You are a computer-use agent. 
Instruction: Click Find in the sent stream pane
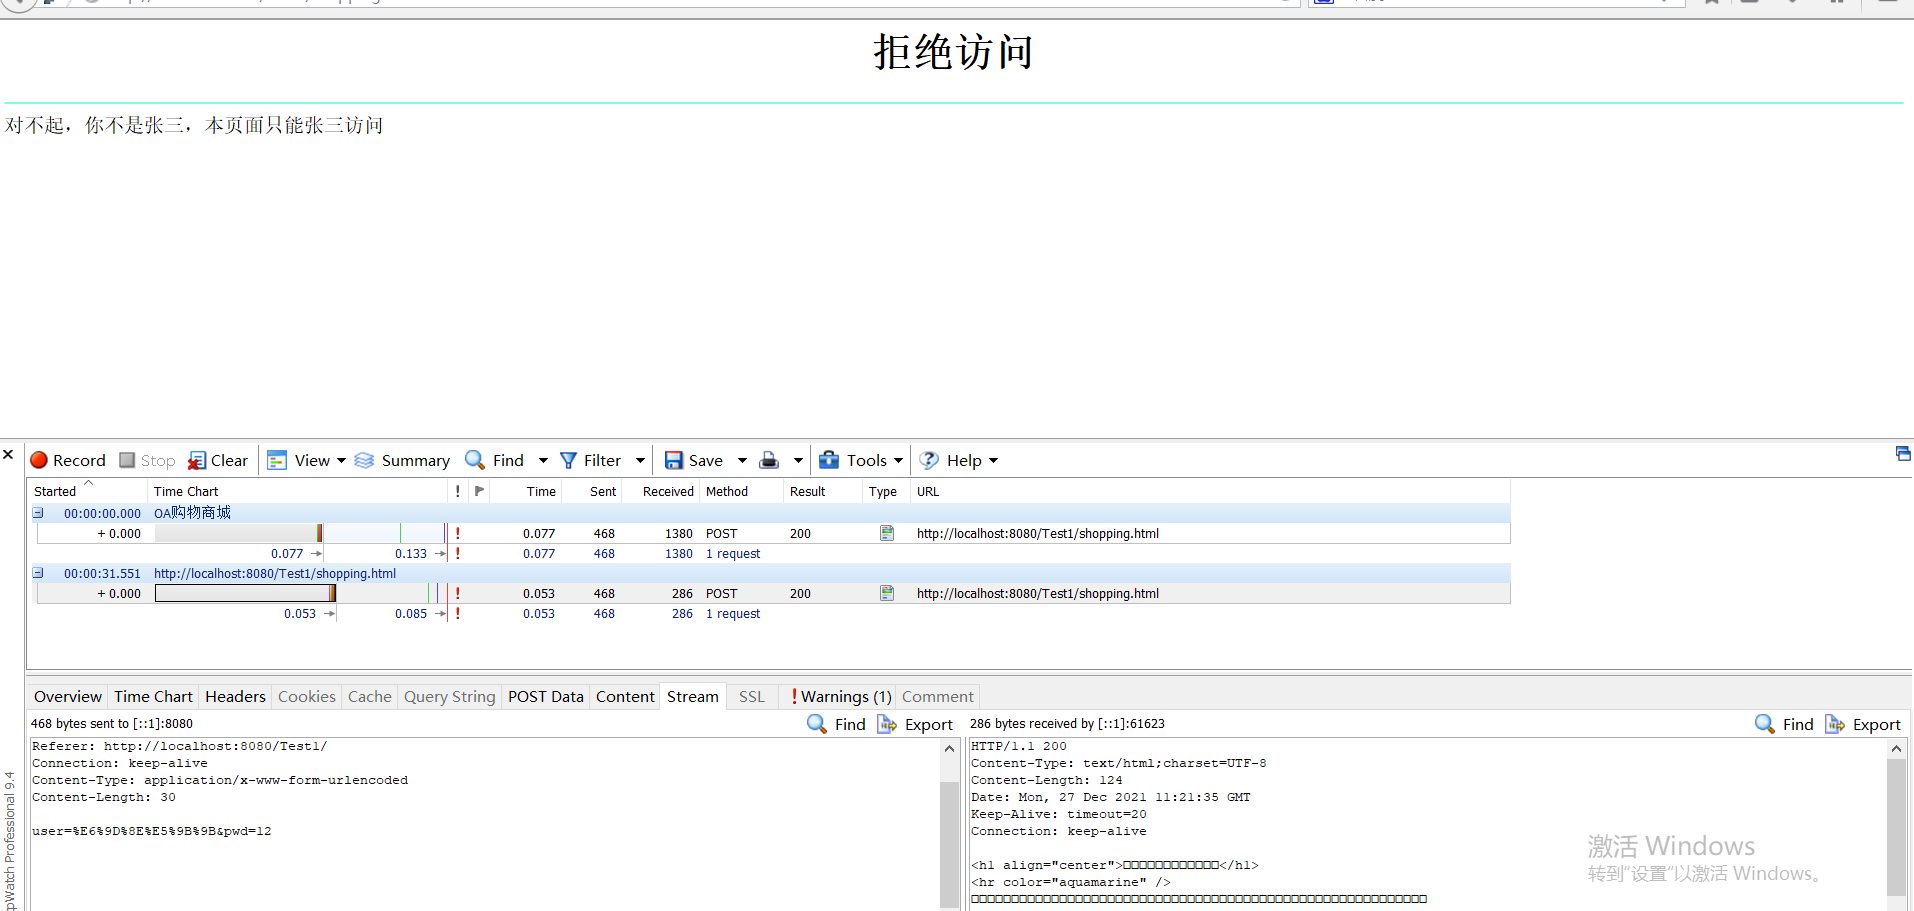tap(837, 724)
